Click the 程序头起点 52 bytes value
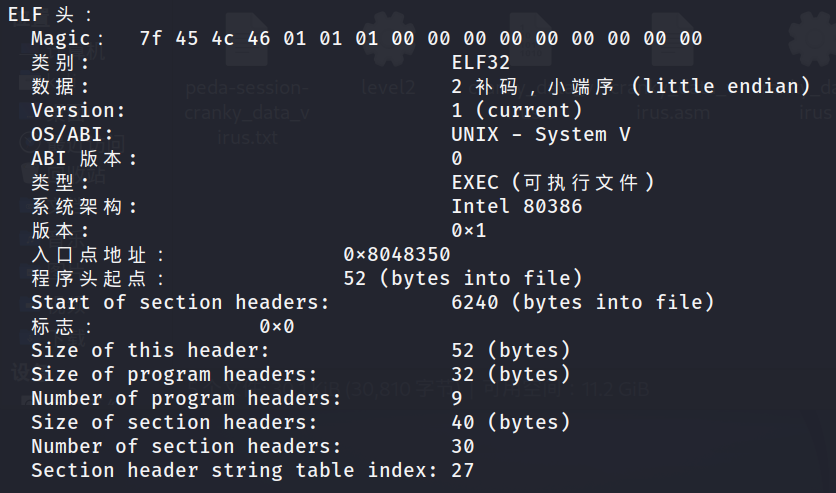 click(463, 278)
